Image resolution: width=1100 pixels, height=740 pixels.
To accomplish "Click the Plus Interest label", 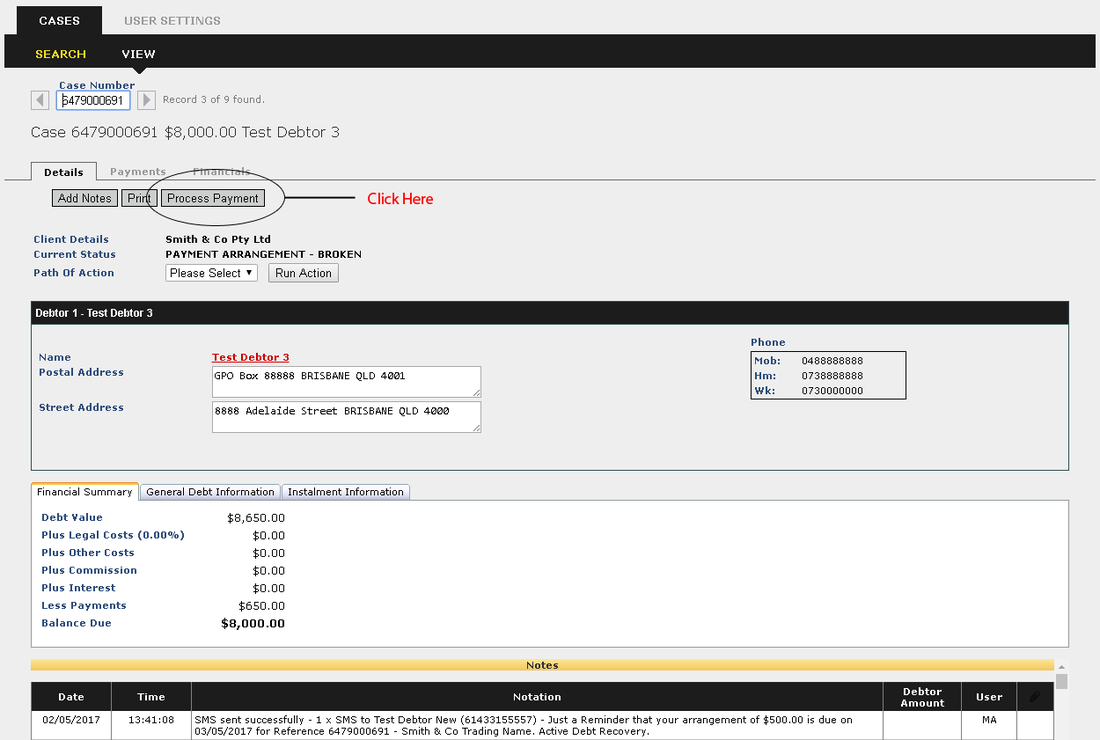I will tap(79, 588).
